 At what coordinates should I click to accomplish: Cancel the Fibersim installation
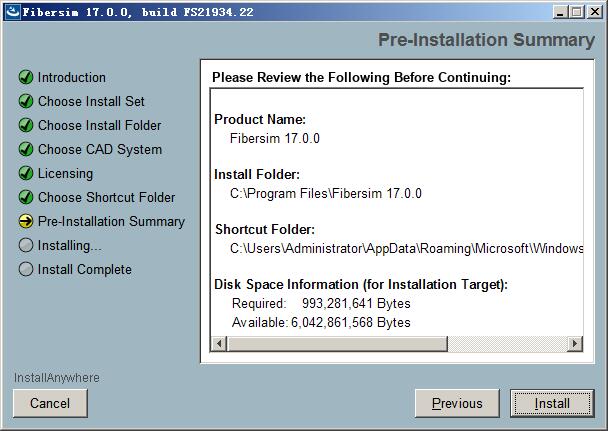[50, 403]
